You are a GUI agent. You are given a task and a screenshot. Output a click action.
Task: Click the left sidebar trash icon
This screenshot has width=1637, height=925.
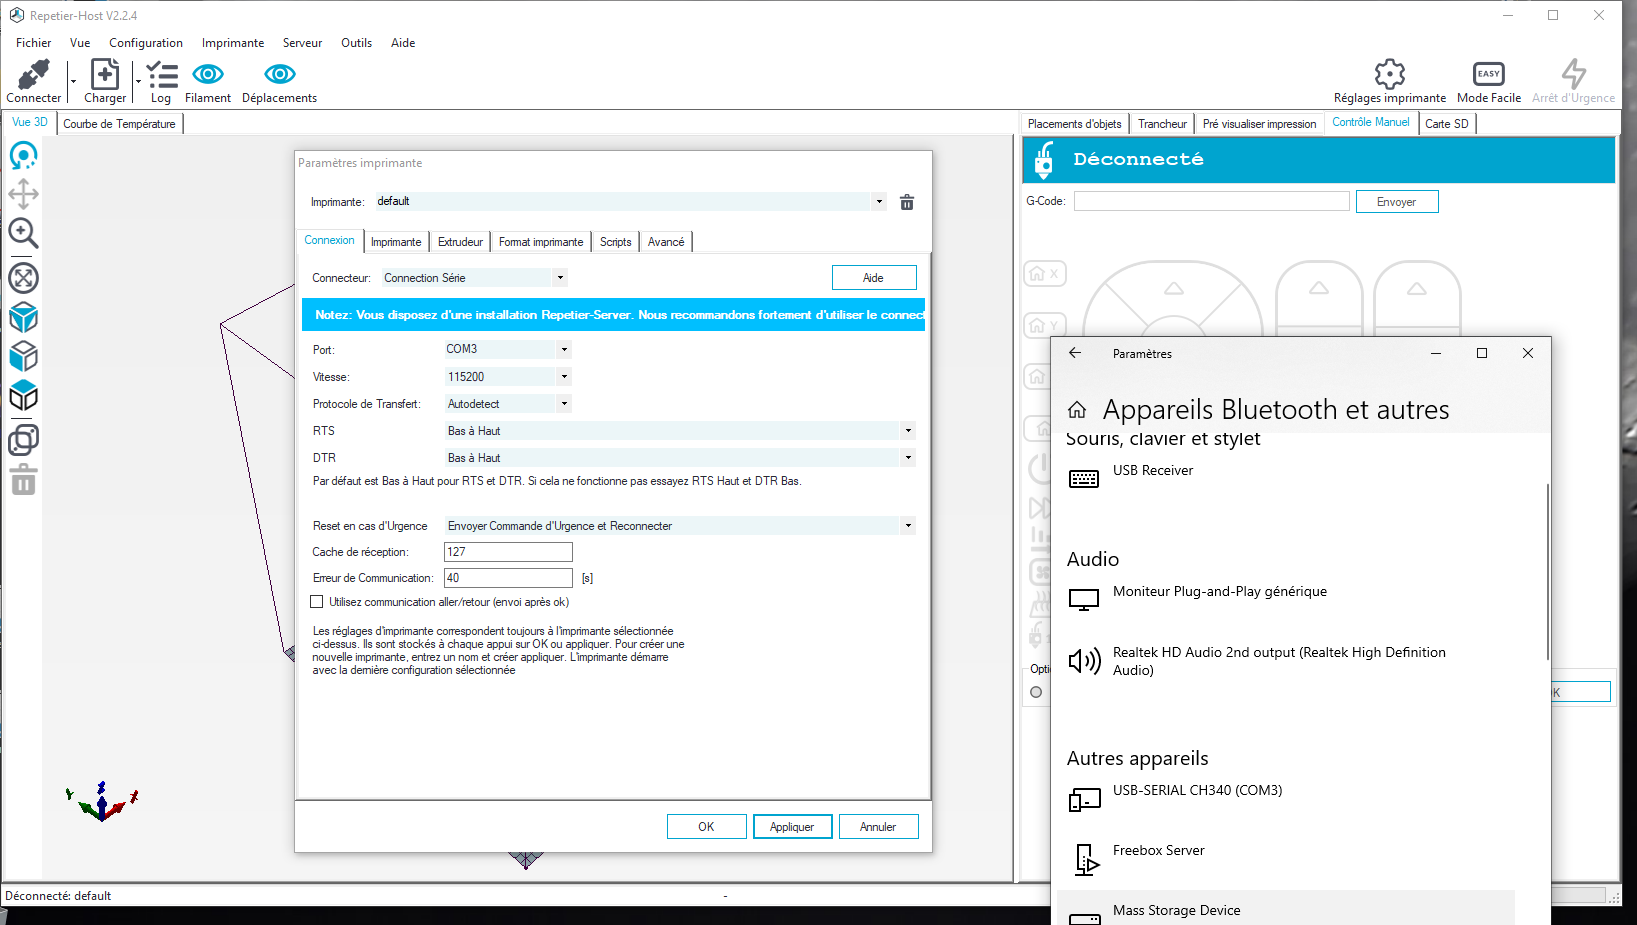[23, 480]
